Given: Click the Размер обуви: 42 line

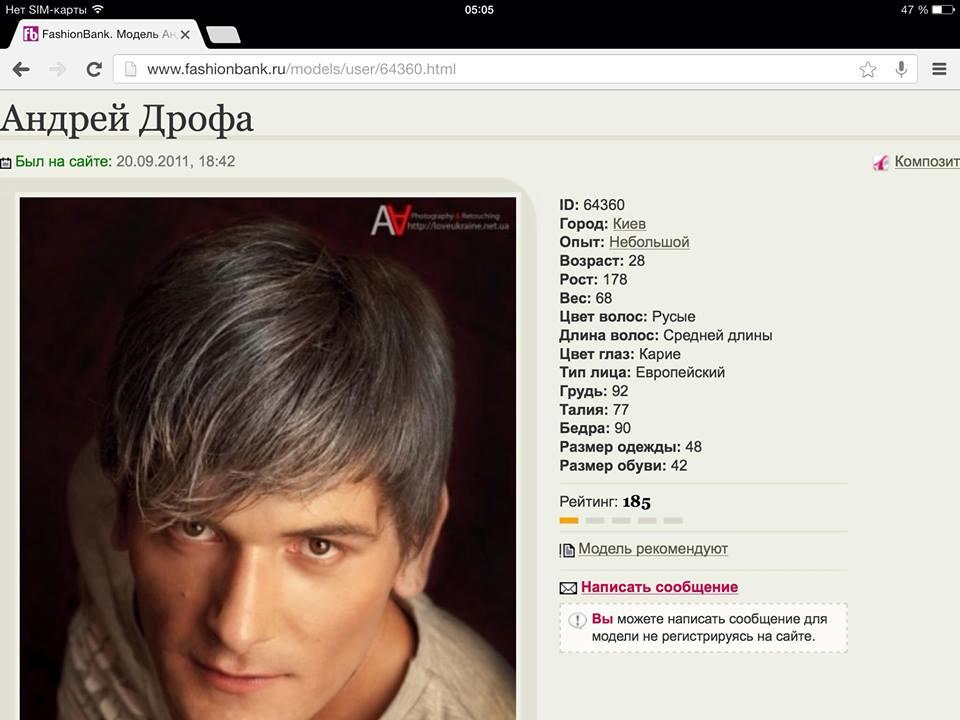Looking at the screenshot, I should 623,465.
